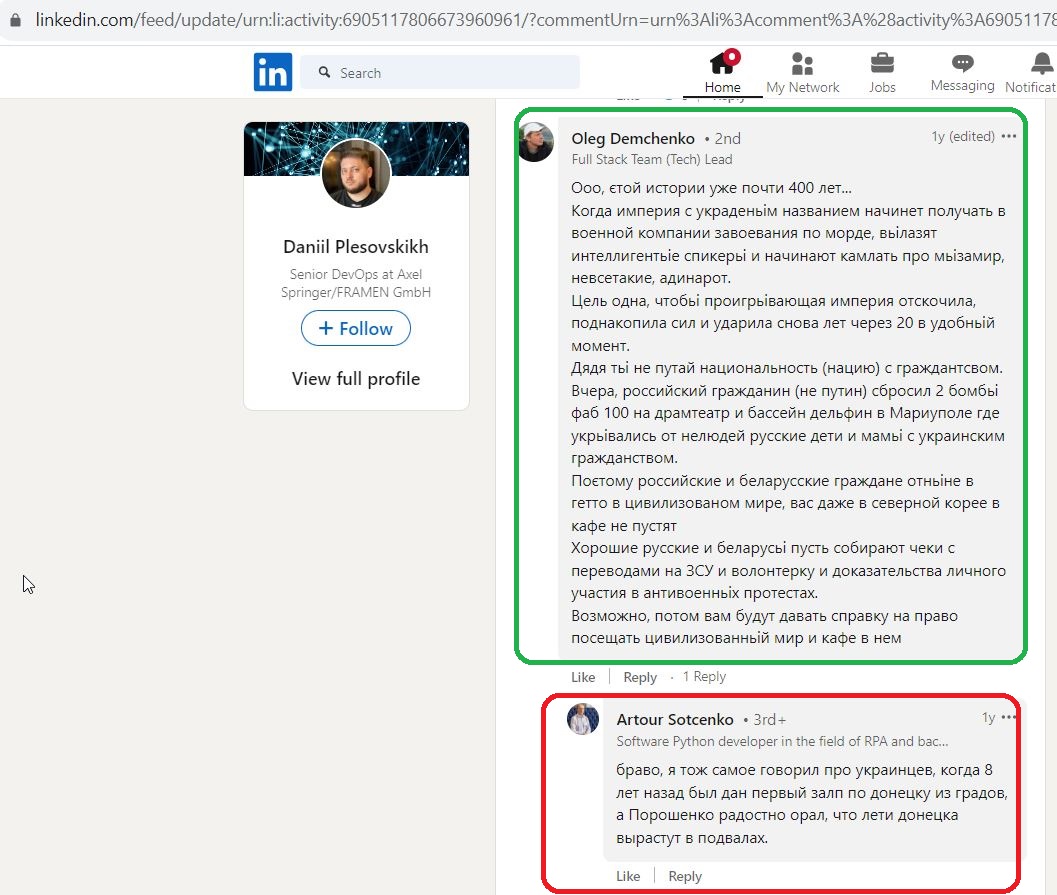Screen dimensions: 1057x895
Task: Reply to Oleg Demchenko's comment
Action: point(640,677)
